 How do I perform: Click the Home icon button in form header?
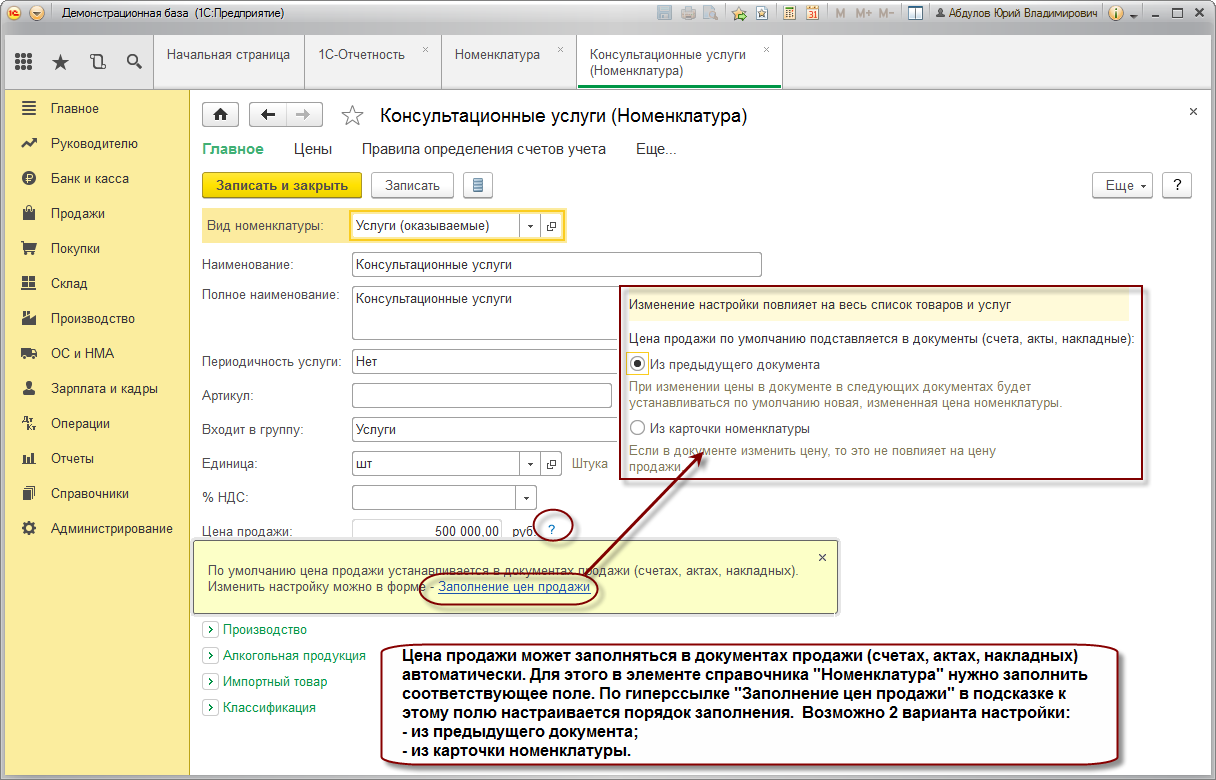[x=220, y=115]
